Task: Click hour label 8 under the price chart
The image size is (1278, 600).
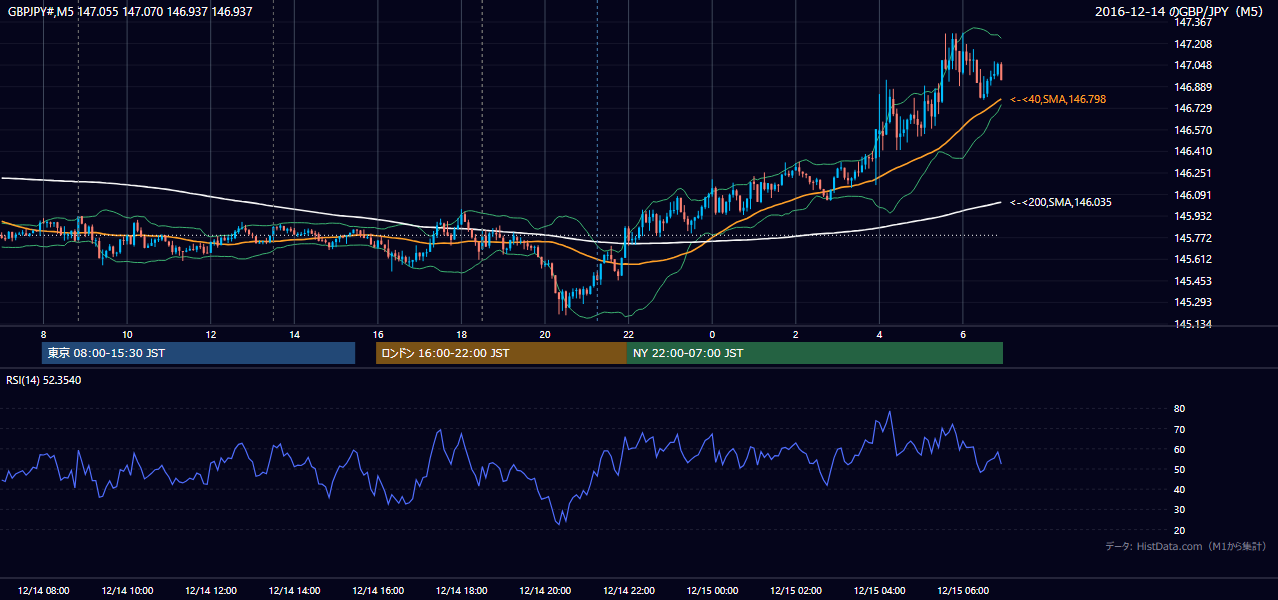Action: coord(44,334)
